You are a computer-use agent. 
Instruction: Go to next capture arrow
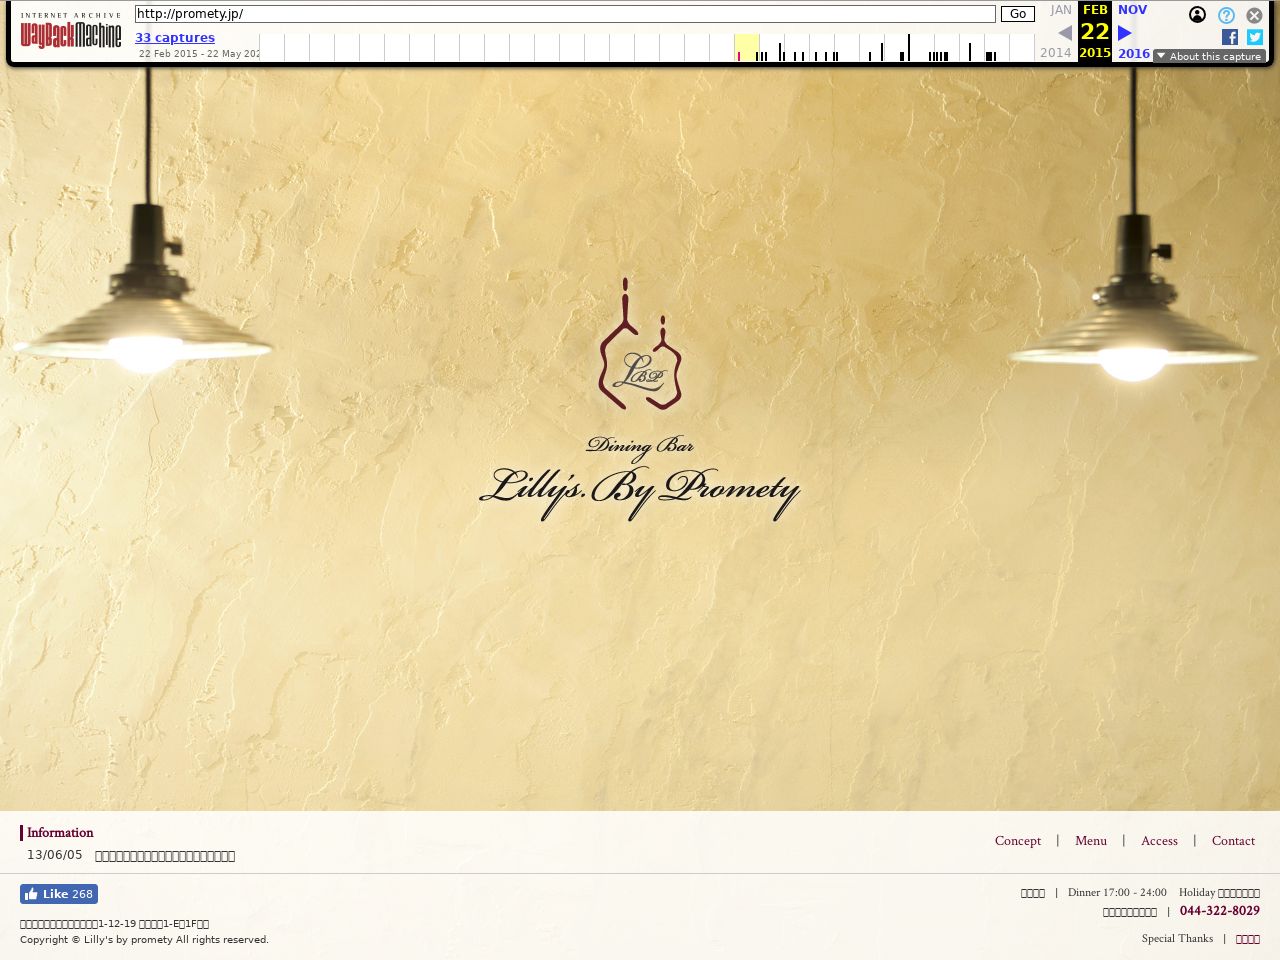(1125, 33)
